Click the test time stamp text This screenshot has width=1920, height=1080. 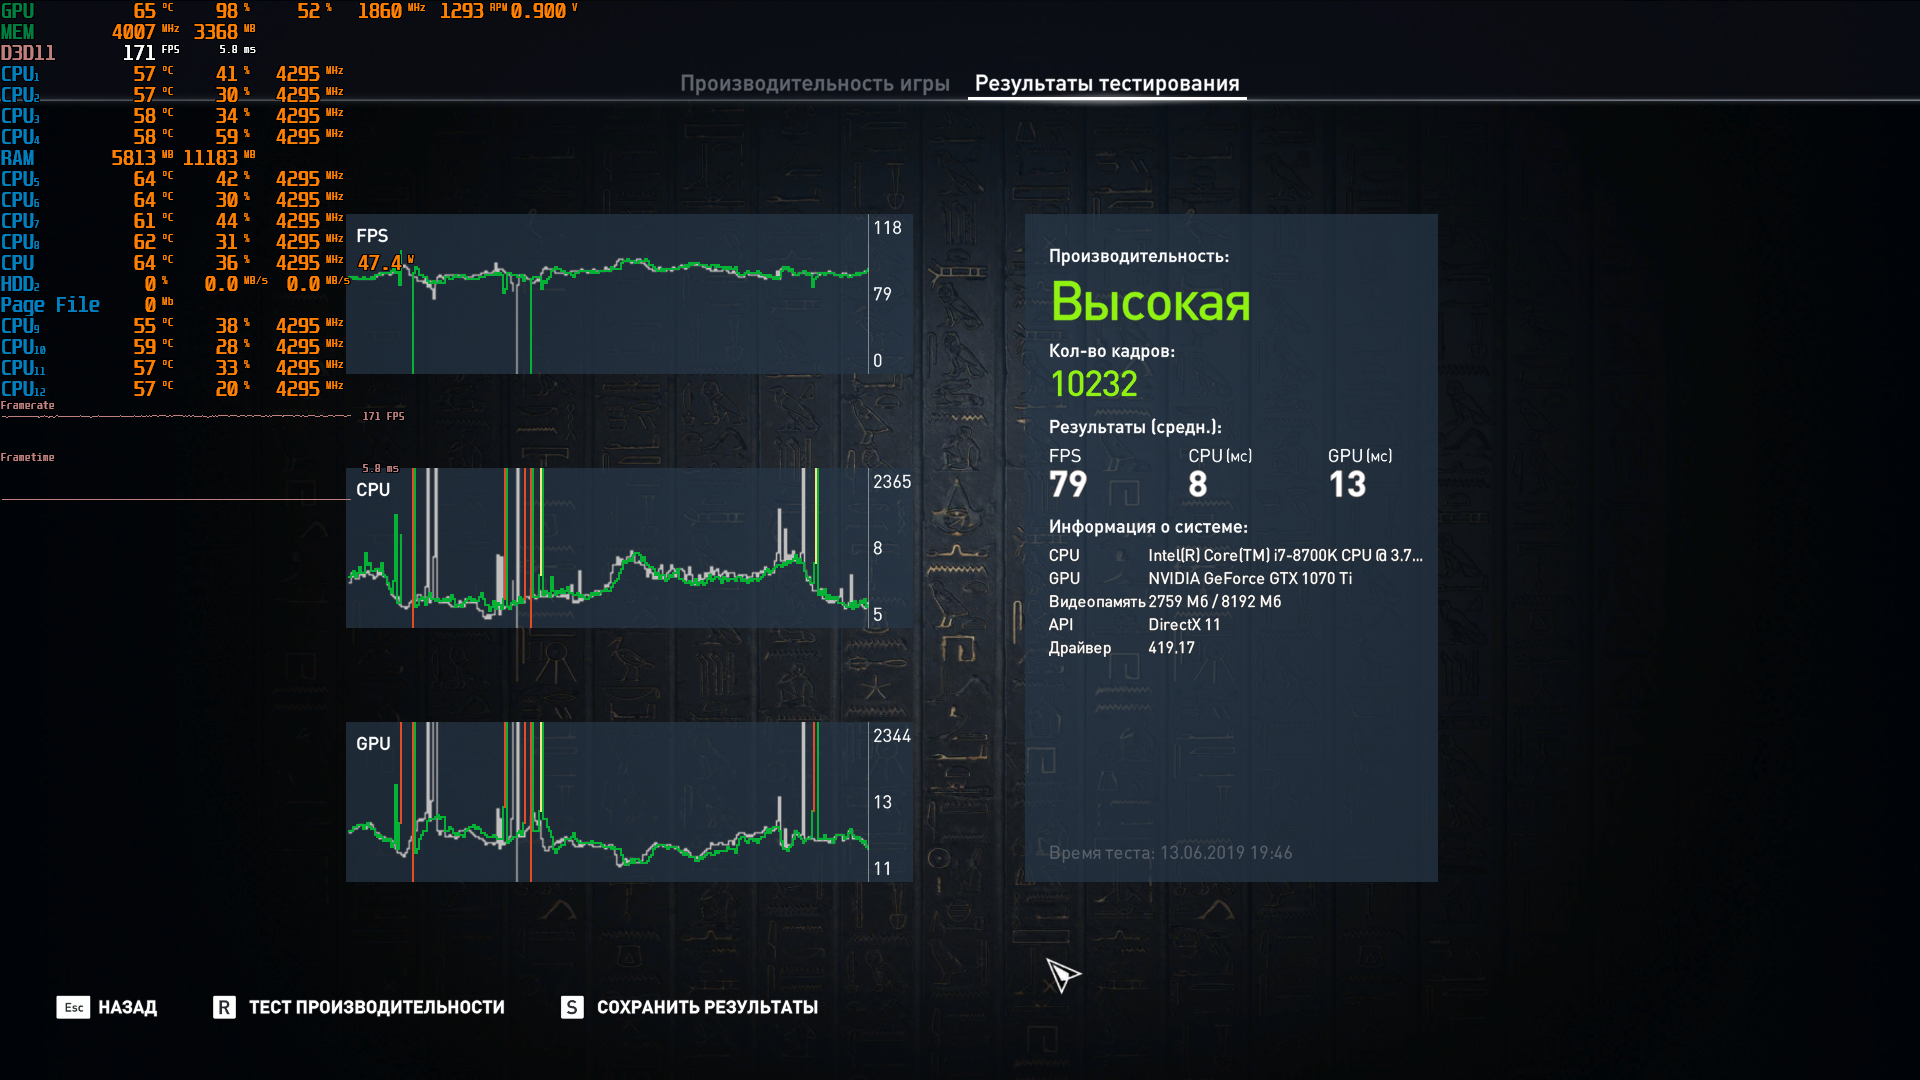(1170, 853)
